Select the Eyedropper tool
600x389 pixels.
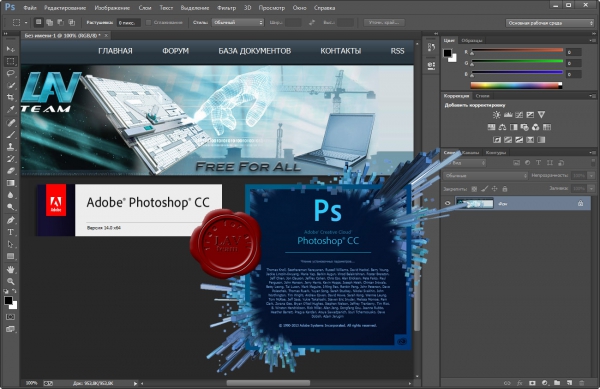coord(10,109)
